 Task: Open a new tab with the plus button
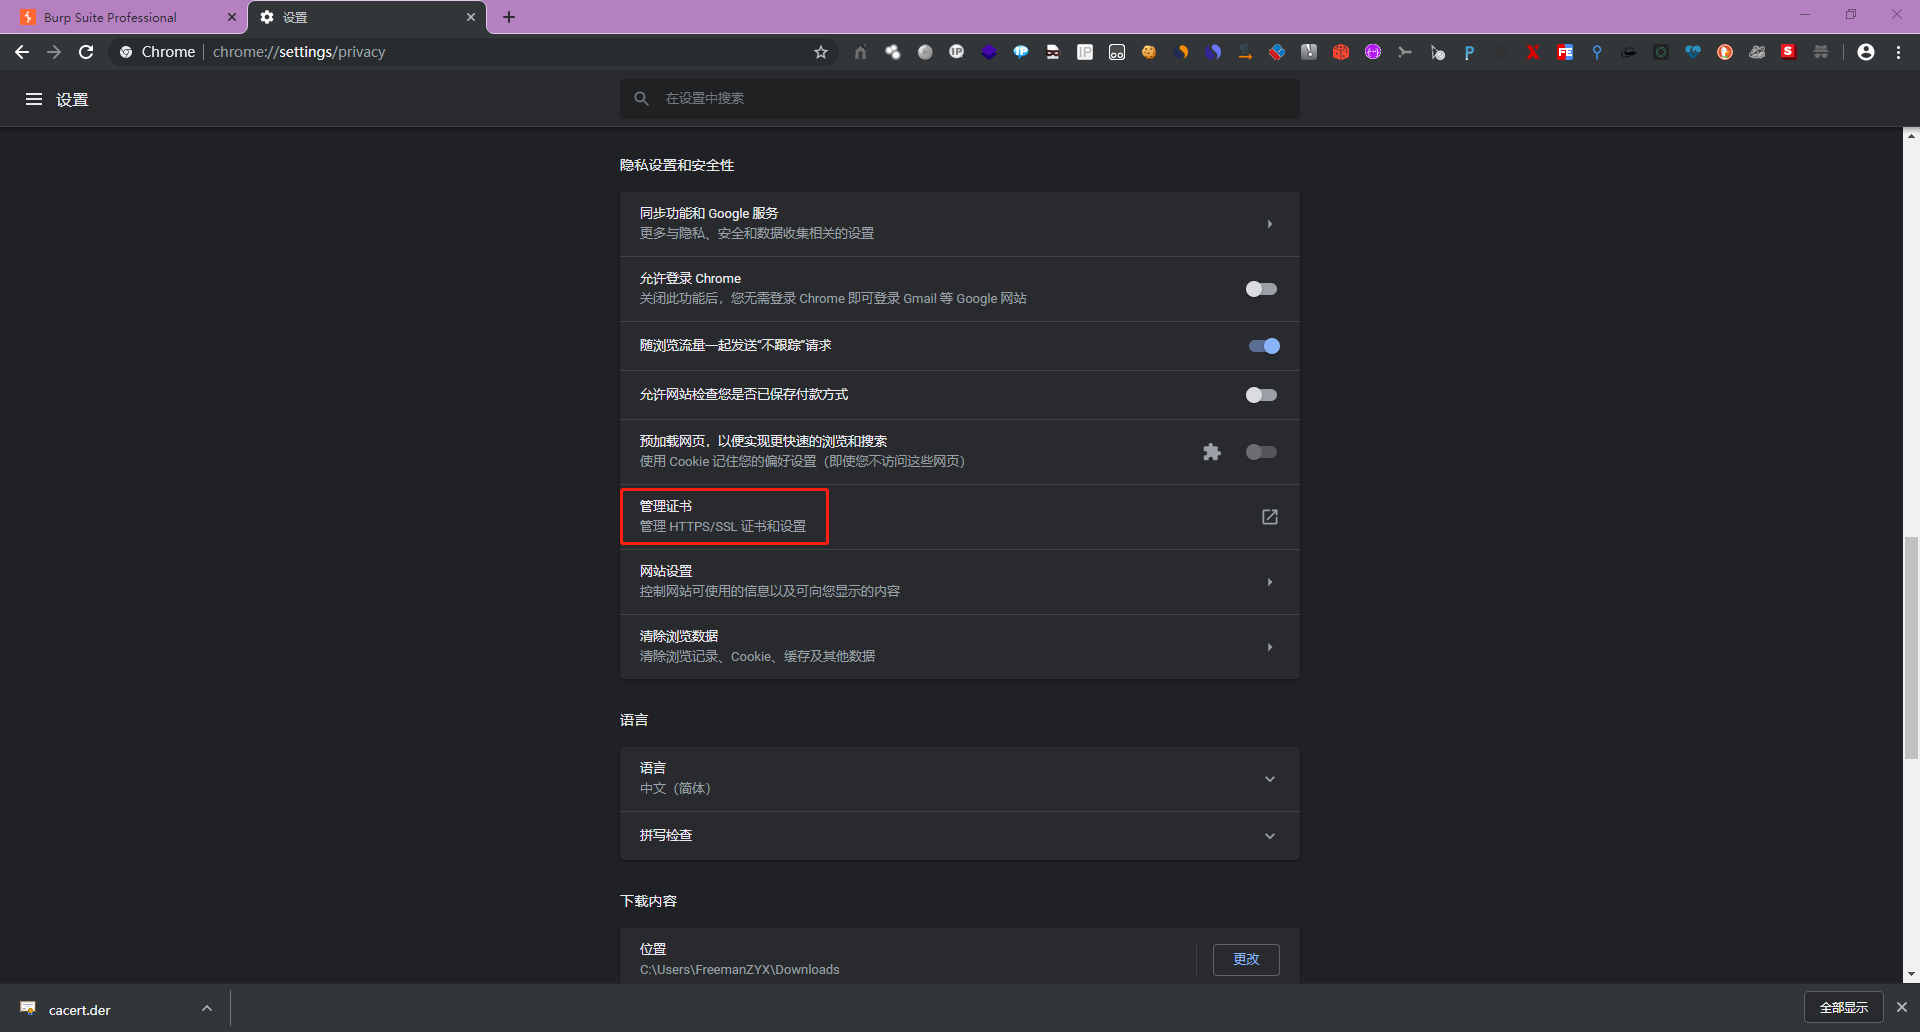click(x=509, y=17)
